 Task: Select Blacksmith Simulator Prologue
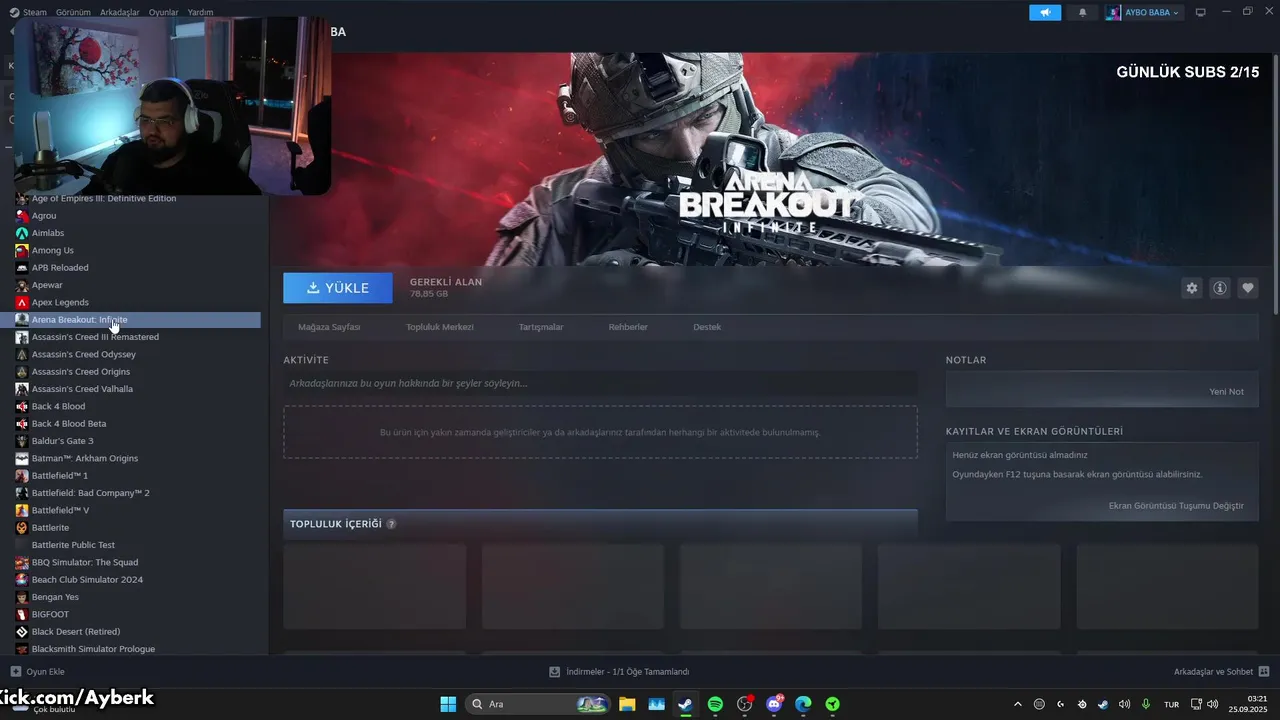pyautogui.click(x=93, y=649)
